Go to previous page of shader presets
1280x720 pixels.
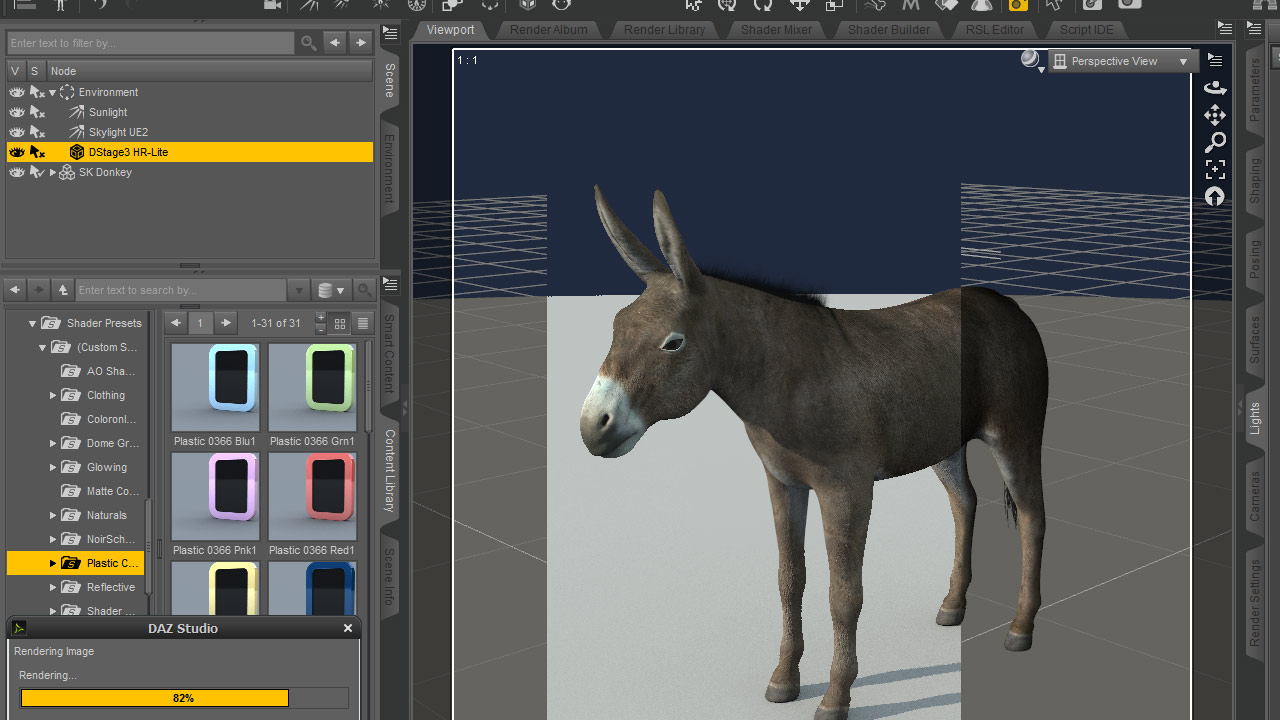click(175, 323)
